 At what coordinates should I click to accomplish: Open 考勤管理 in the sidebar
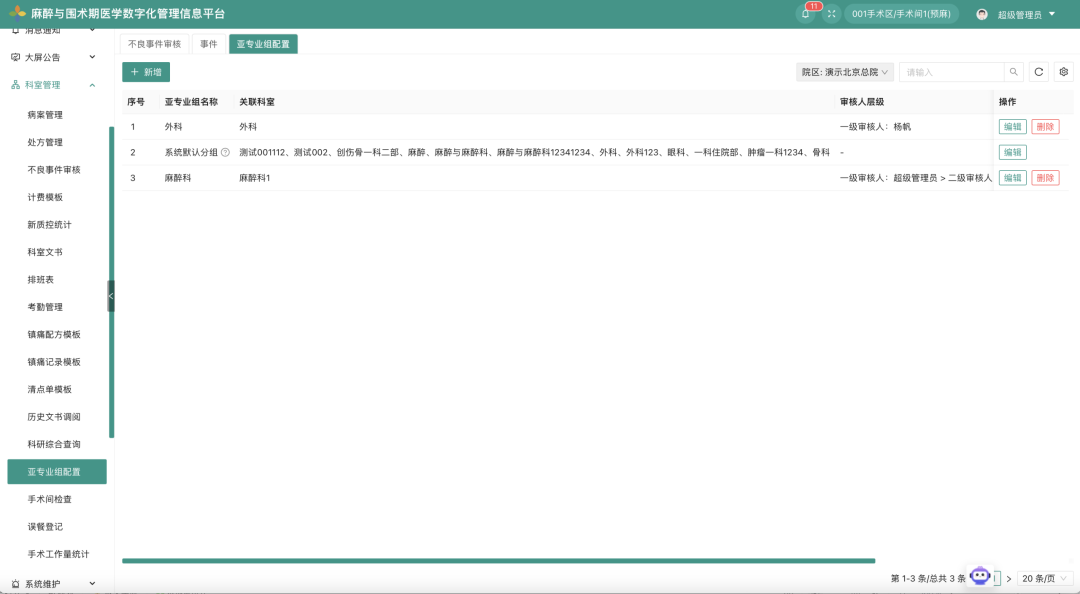[x=45, y=307]
